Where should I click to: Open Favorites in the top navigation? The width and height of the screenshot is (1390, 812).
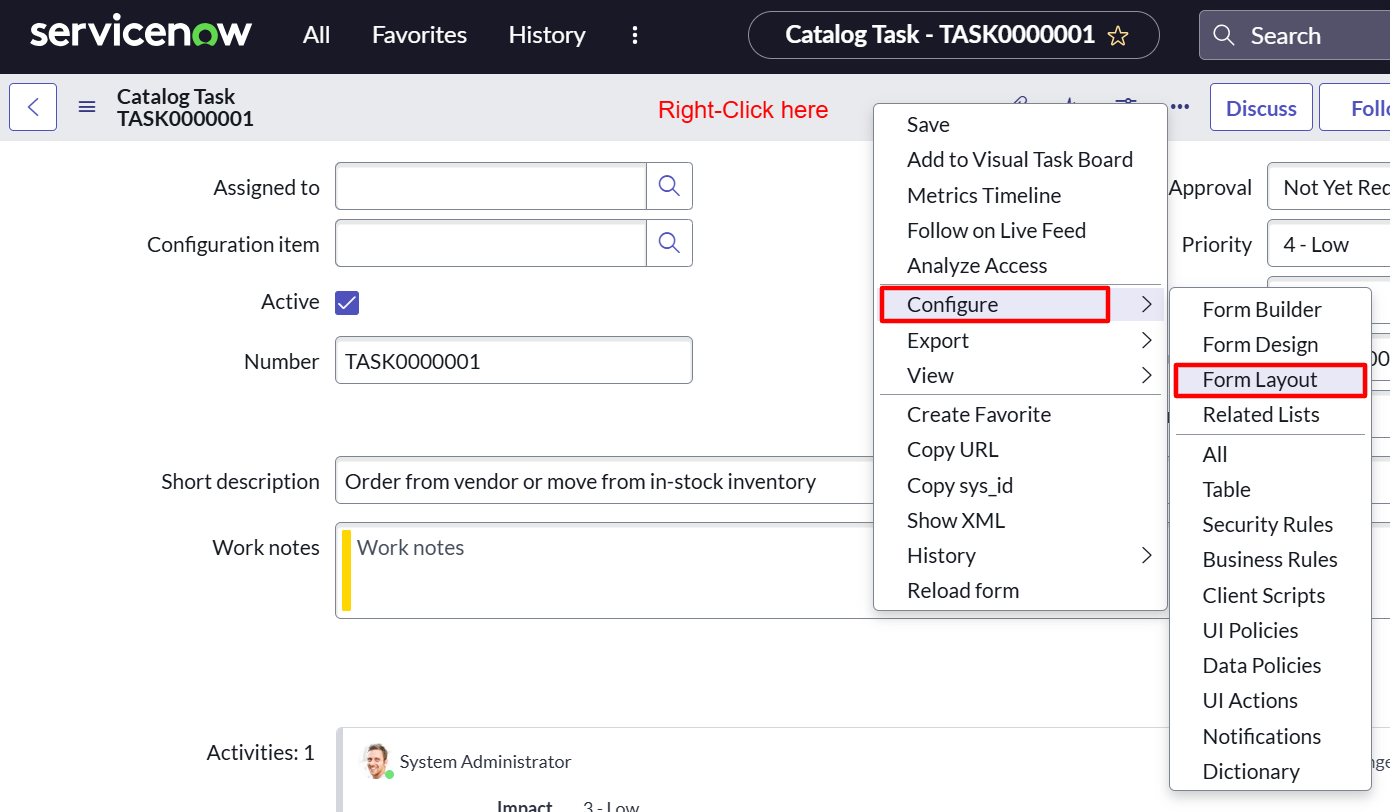click(419, 35)
